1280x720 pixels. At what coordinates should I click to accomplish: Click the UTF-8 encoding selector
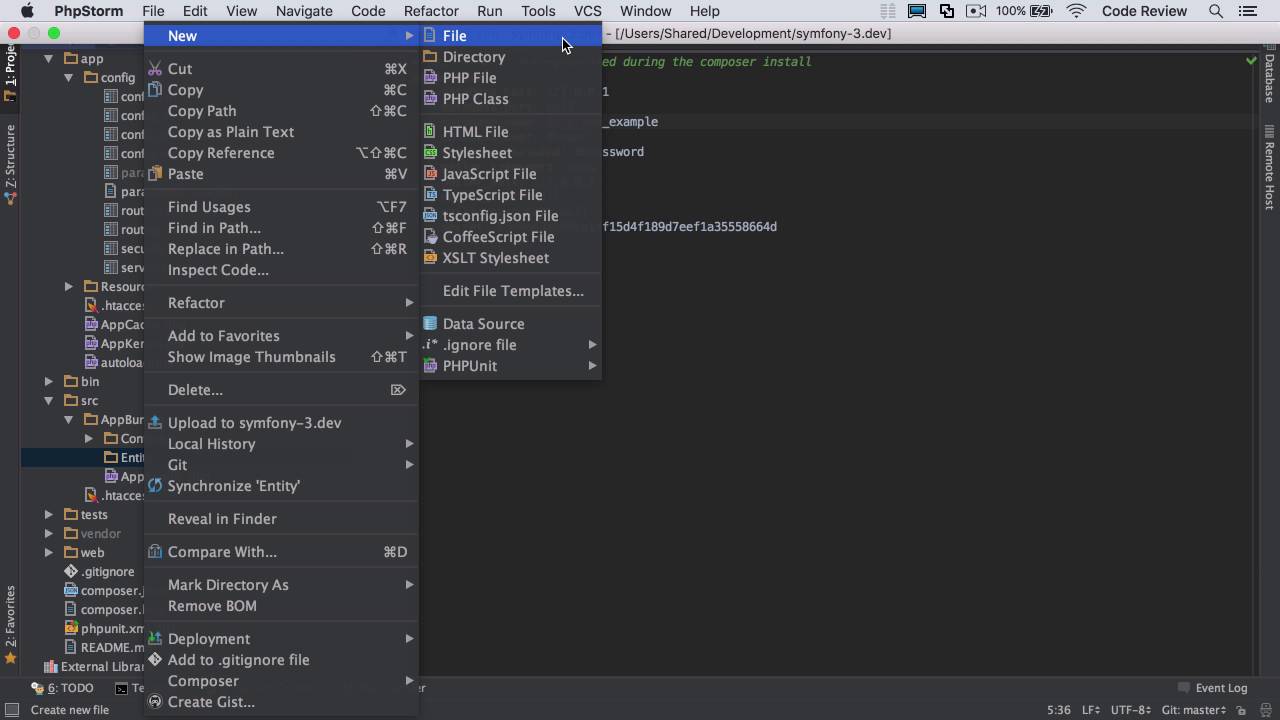tap(1131, 710)
